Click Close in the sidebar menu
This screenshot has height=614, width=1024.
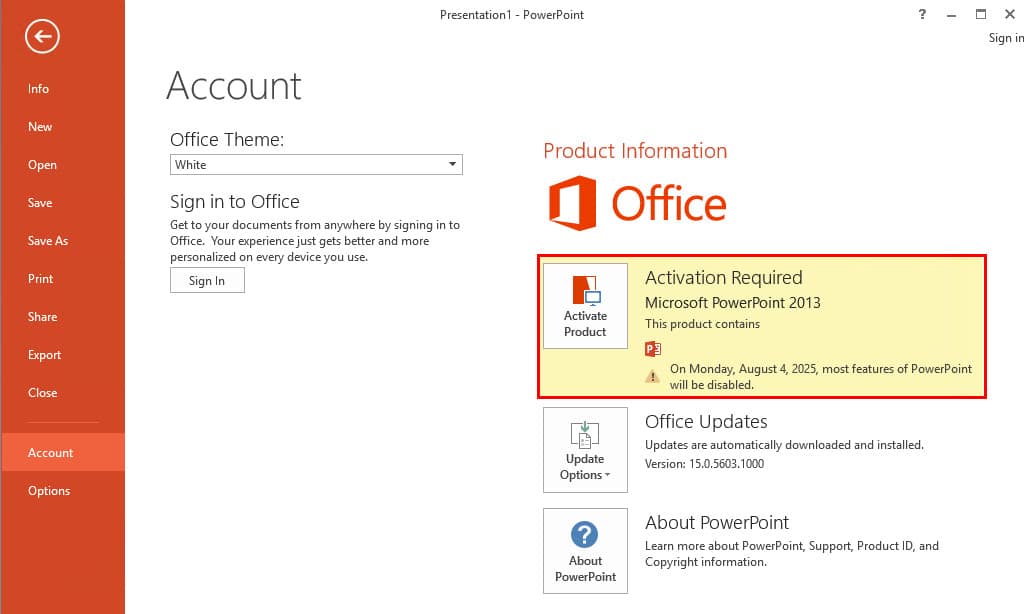(x=42, y=393)
